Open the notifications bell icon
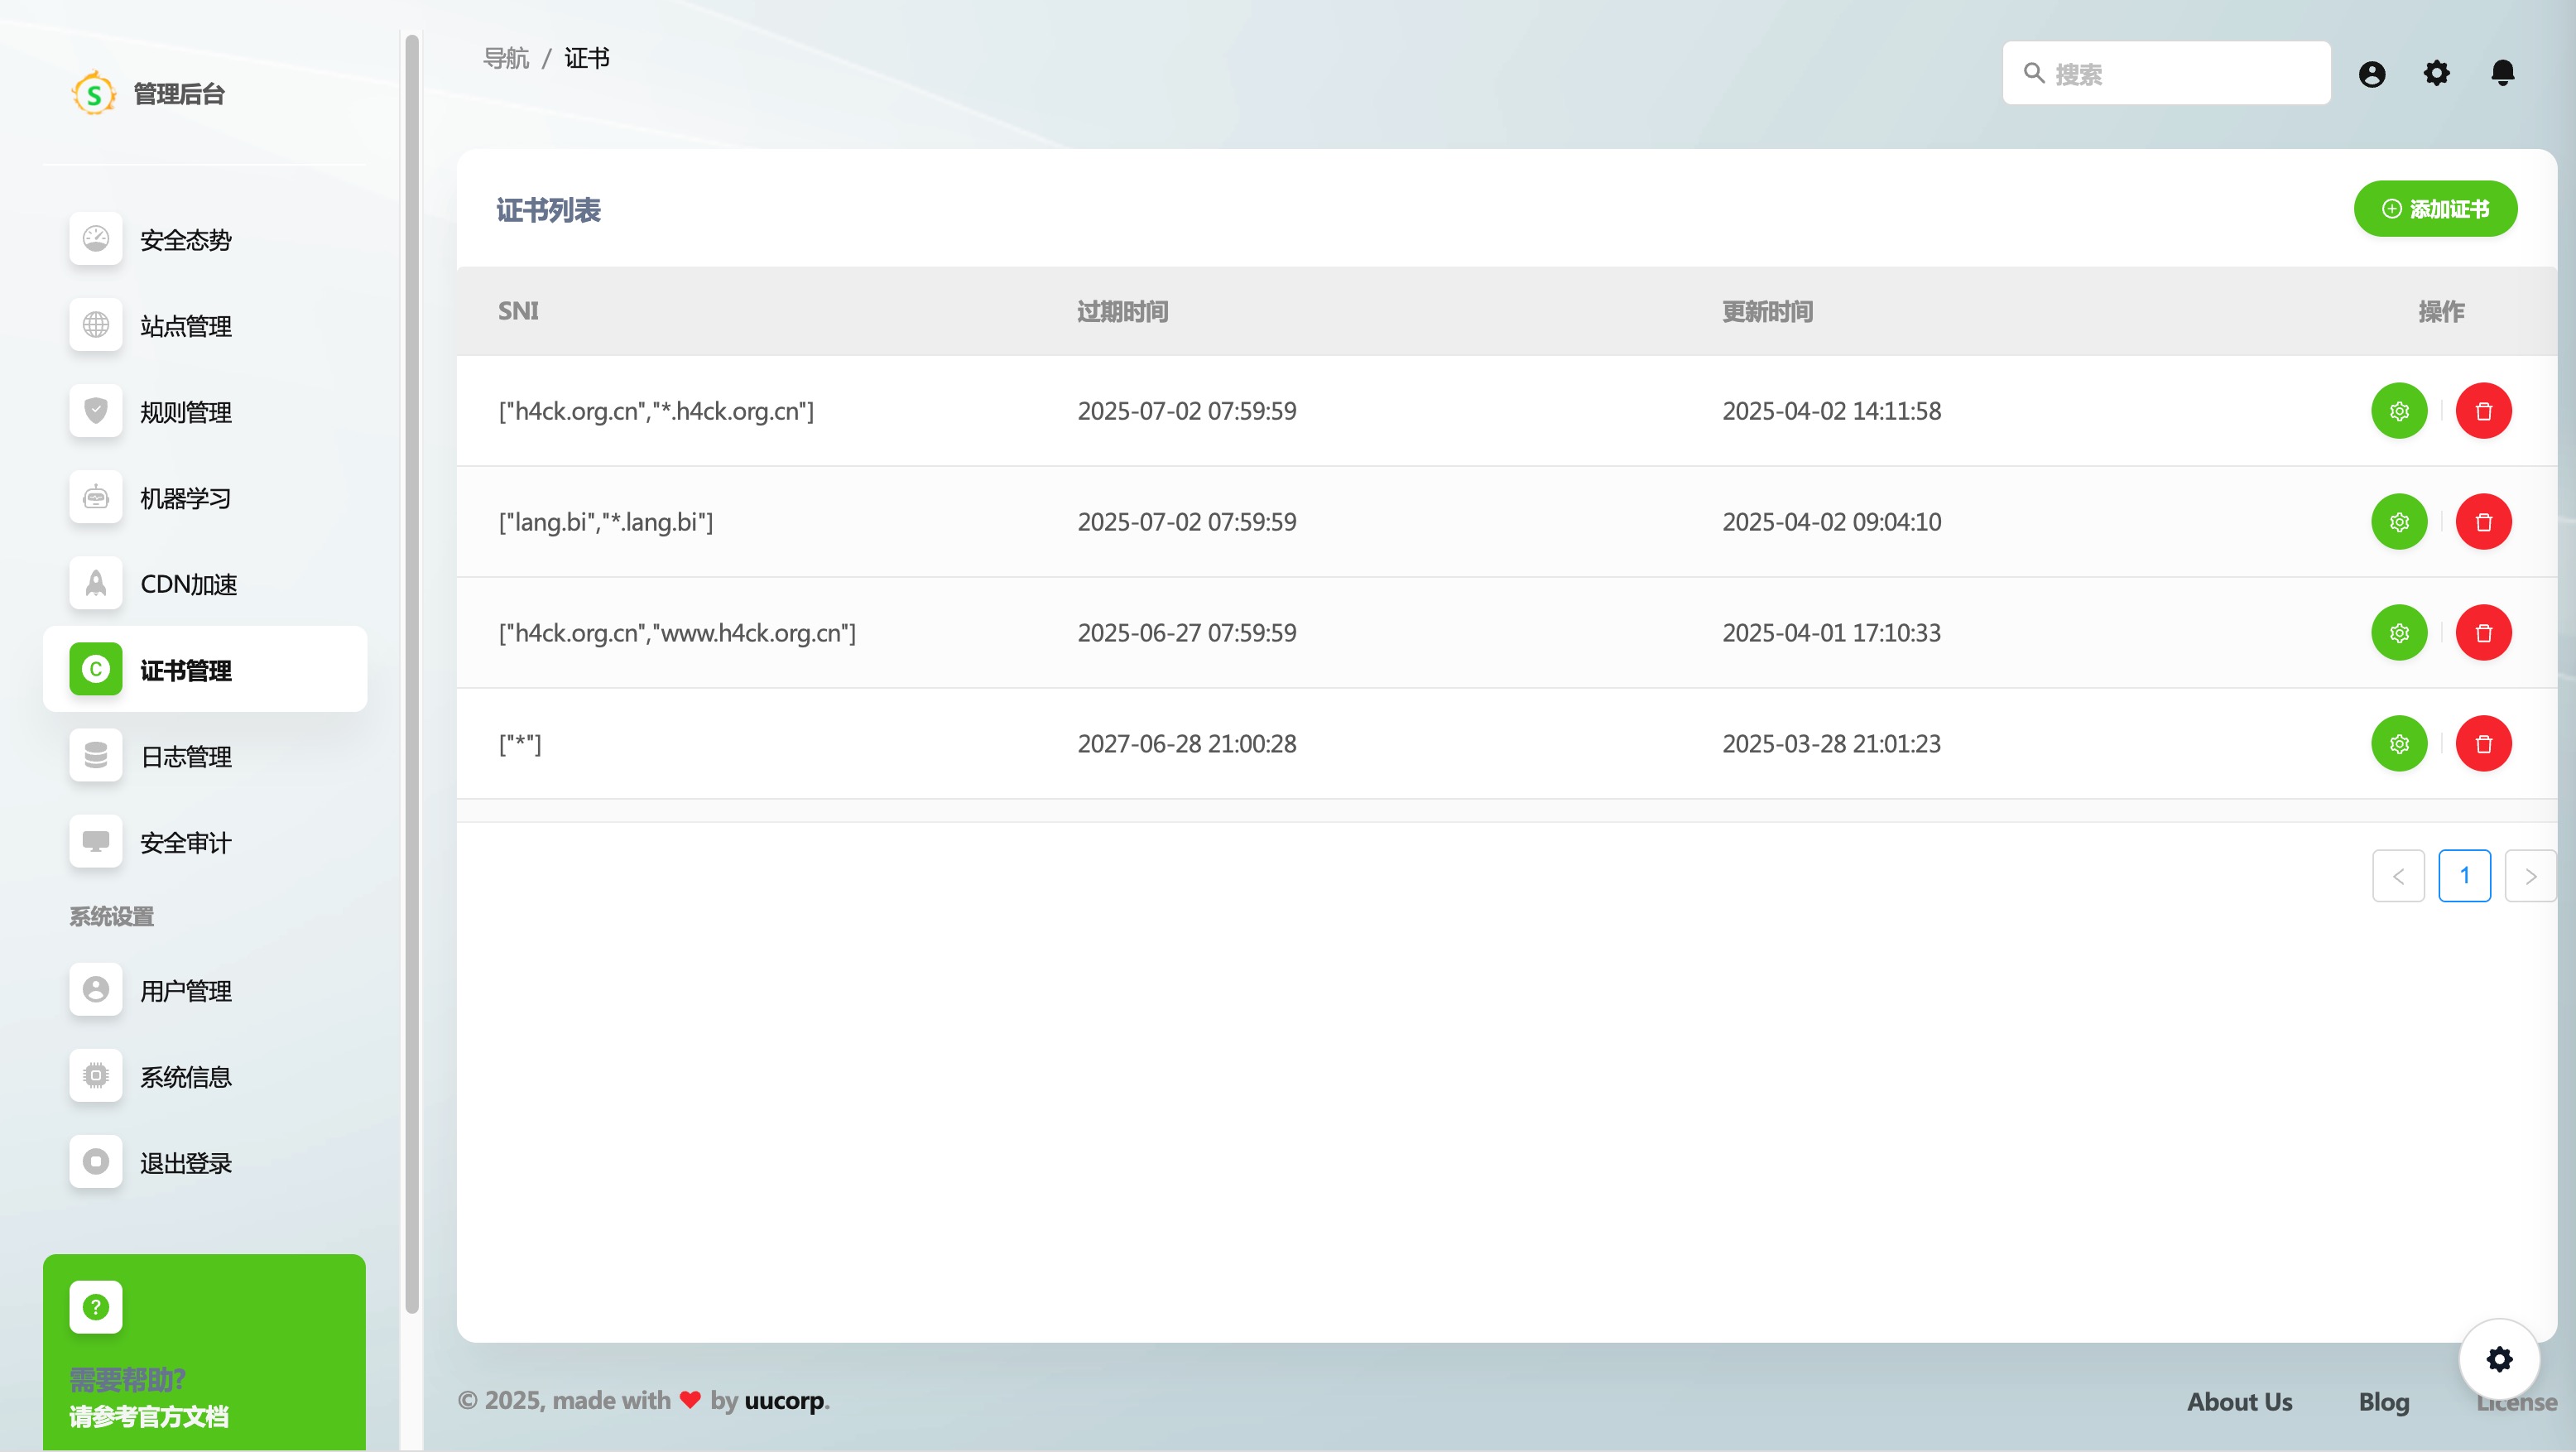This screenshot has width=2576, height=1452. pyautogui.click(x=2502, y=73)
